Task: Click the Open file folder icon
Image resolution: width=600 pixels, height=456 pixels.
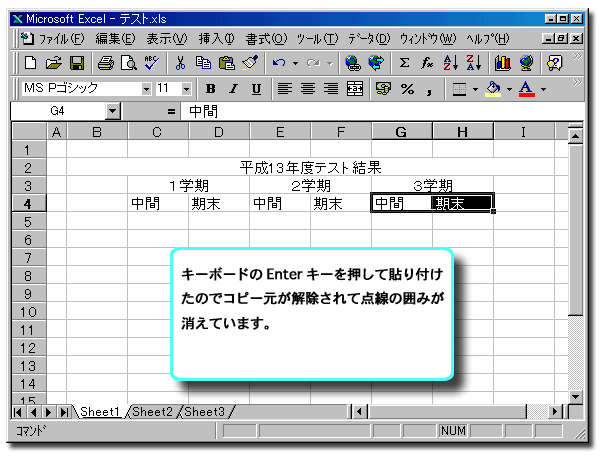Action: click(54, 63)
